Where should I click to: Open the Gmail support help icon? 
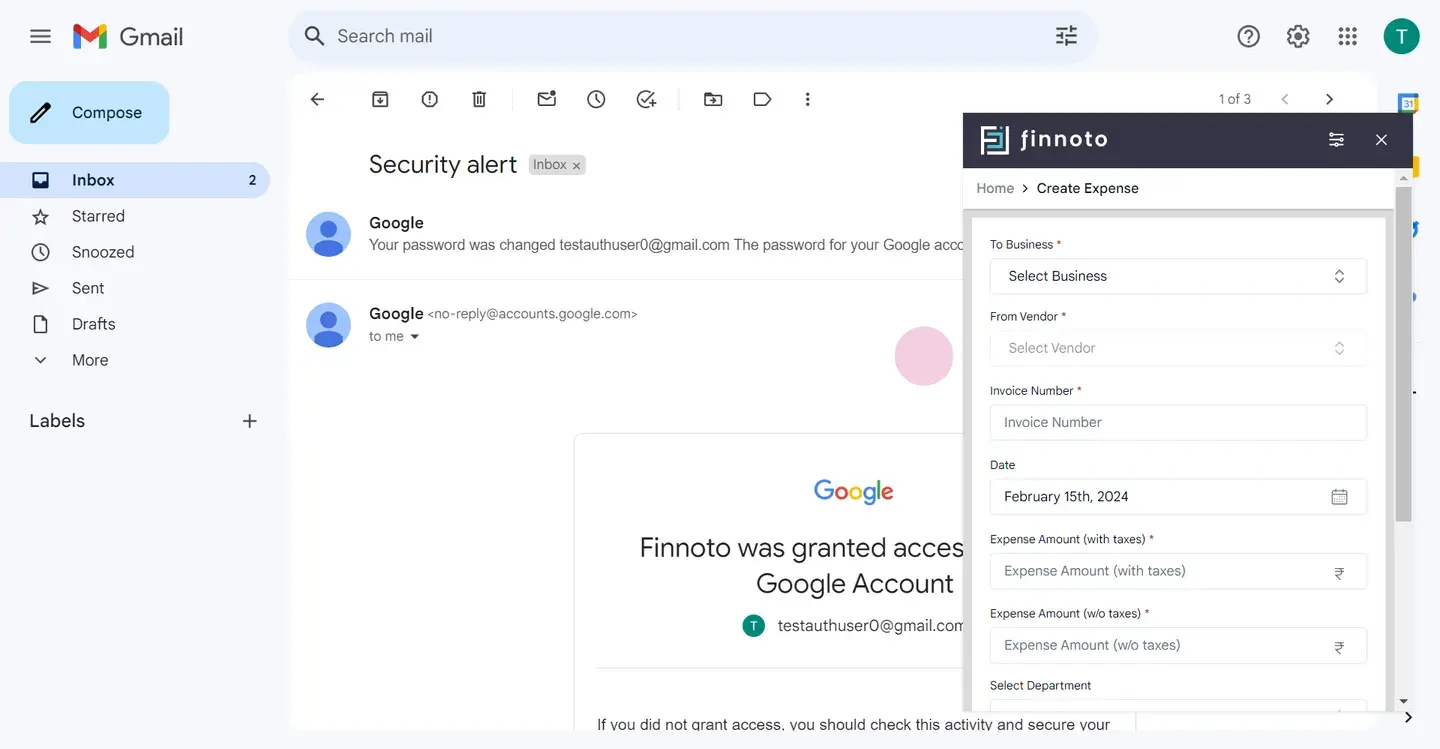click(x=1248, y=37)
